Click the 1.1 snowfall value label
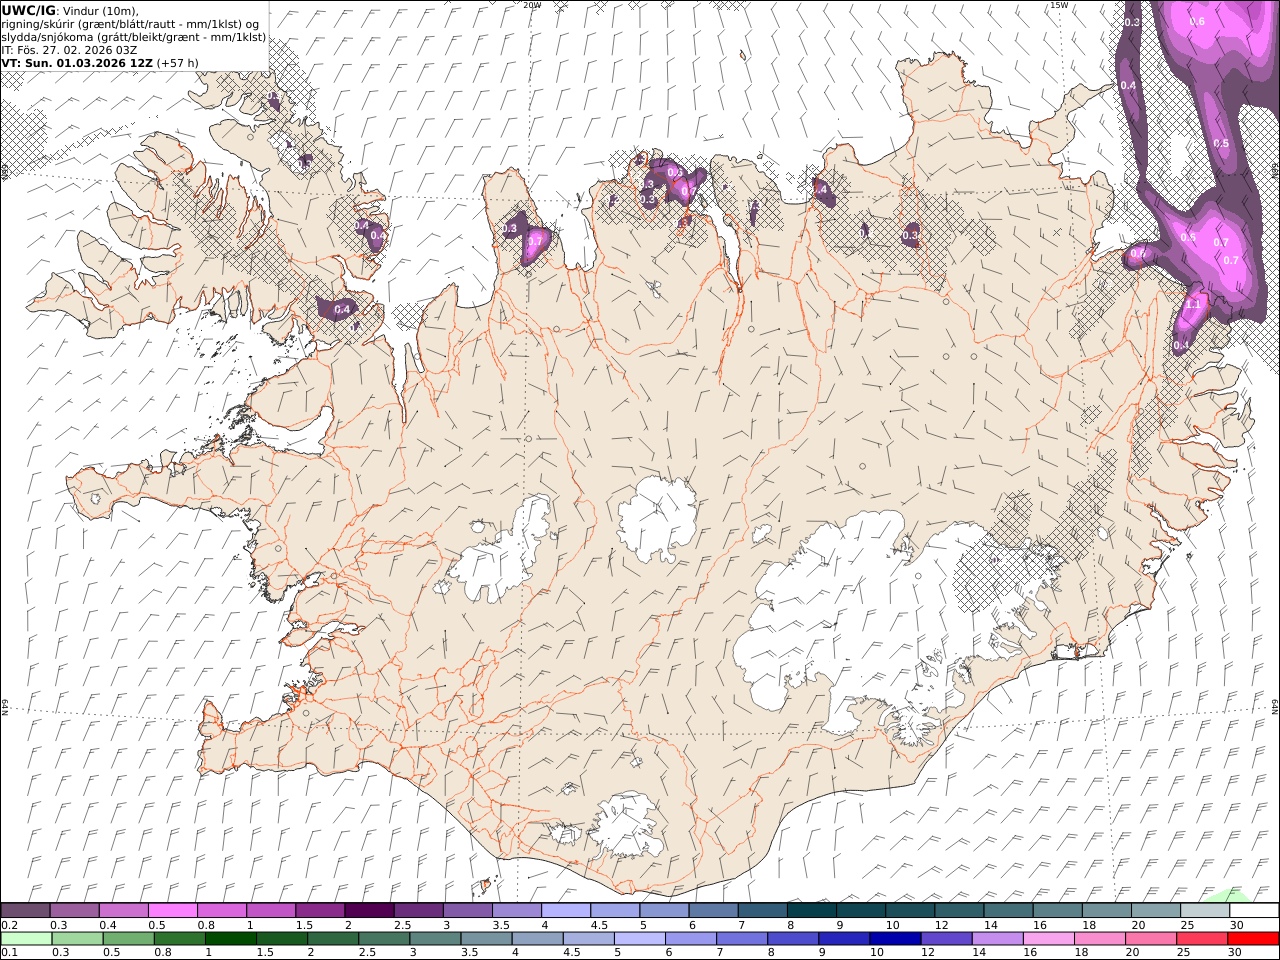The height and width of the screenshot is (960, 1280). pyautogui.click(x=1193, y=304)
